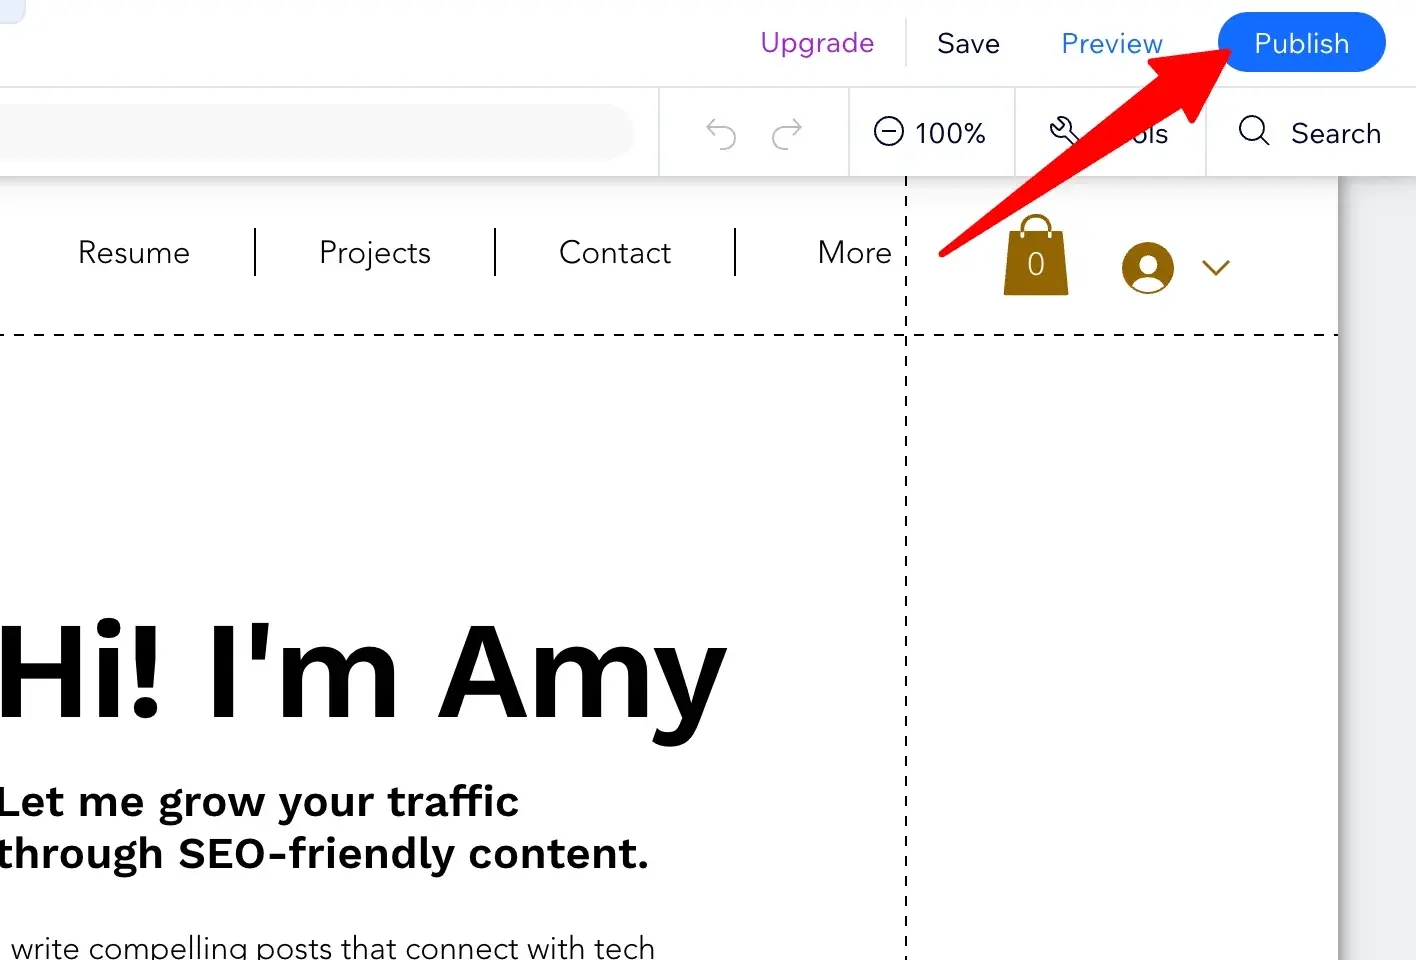Open the More menu in site navigation

(854, 253)
